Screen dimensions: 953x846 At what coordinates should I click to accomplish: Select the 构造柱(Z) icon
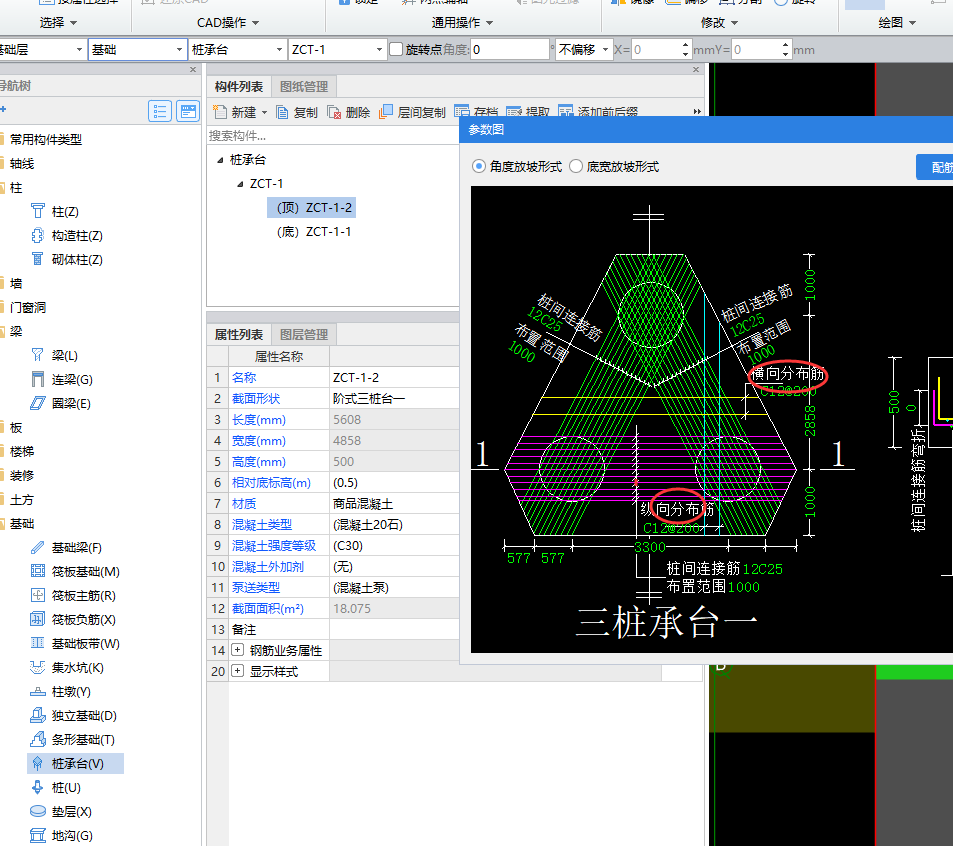[38, 235]
